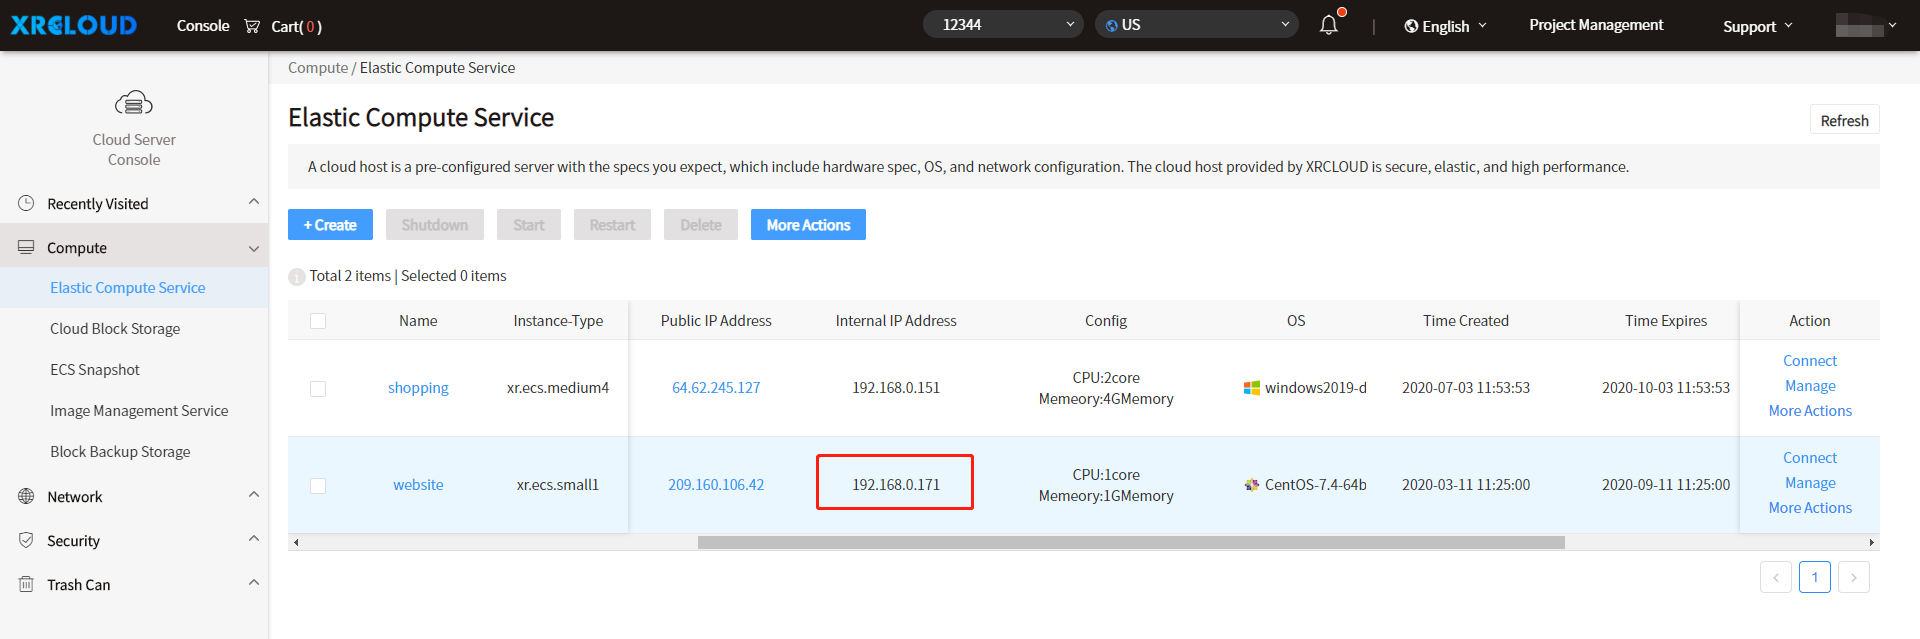Image resolution: width=1920 pixels, height=639 pixels.
Task: Open the English language dropdown
Action: tap(1446, 26)
